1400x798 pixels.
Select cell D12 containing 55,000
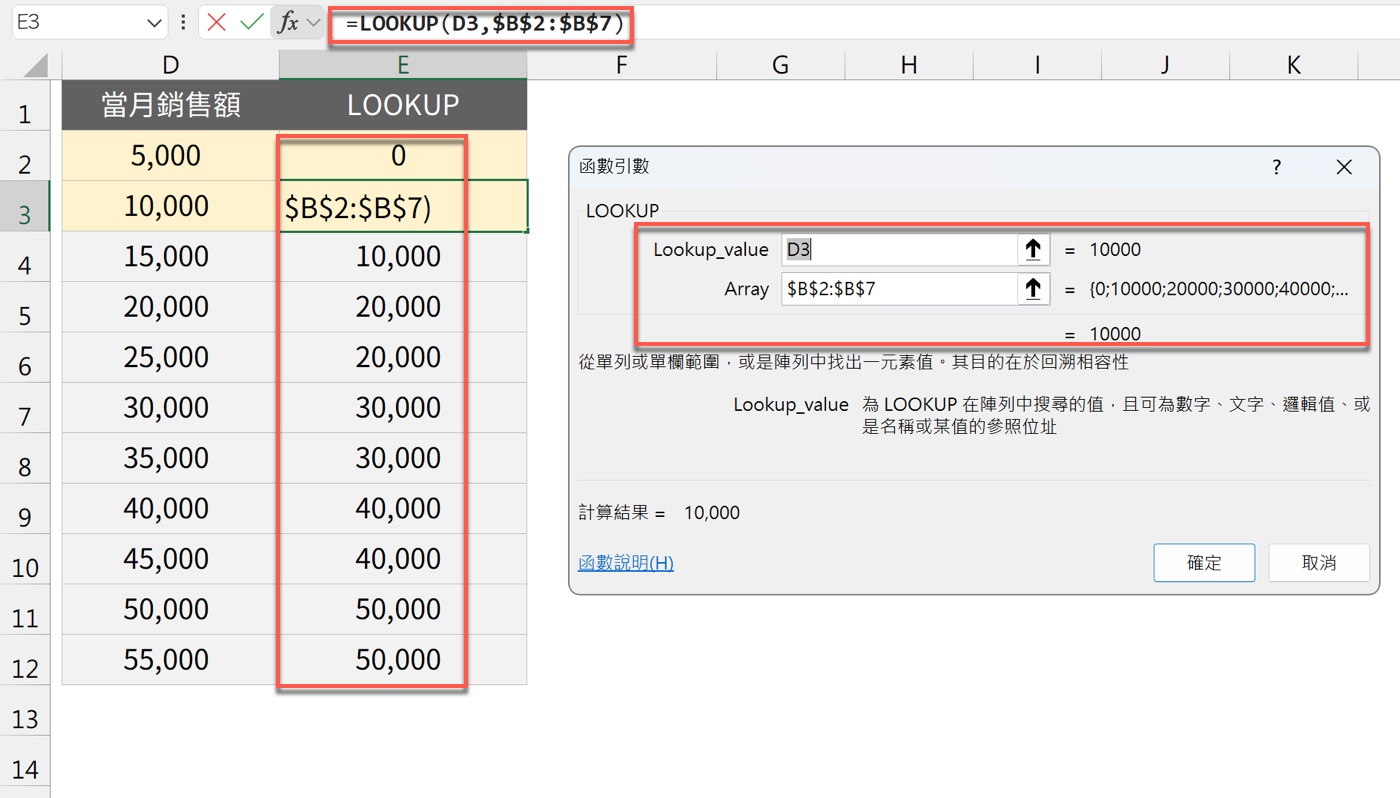(171, 660)
